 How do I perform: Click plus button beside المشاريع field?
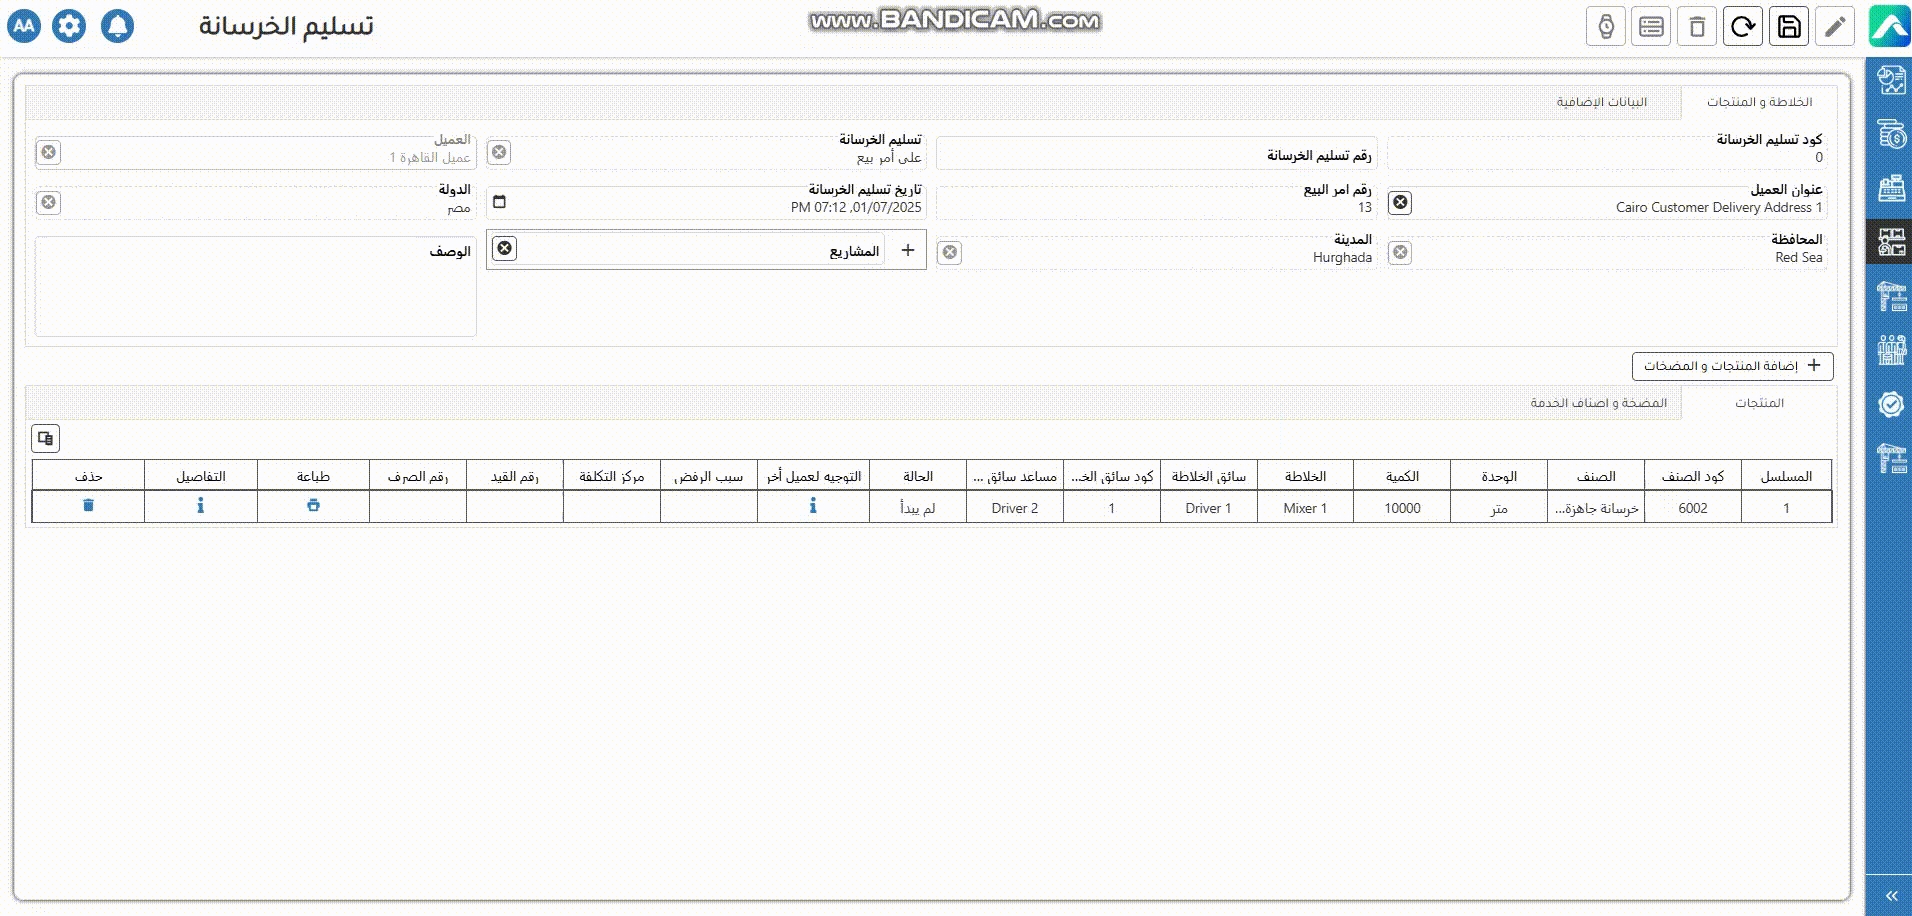(908, 250)
